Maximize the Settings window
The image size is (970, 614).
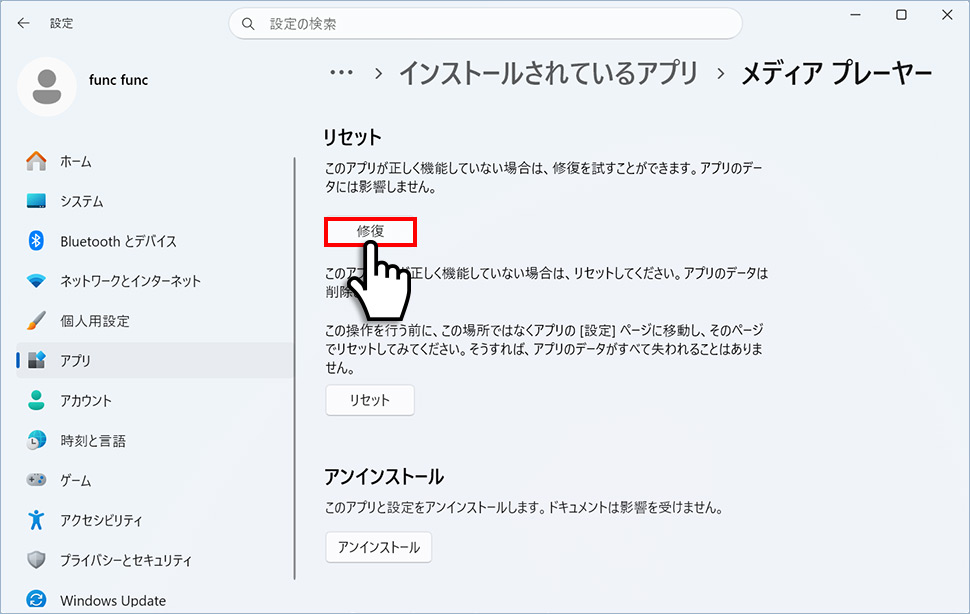(x=901, y=15)
